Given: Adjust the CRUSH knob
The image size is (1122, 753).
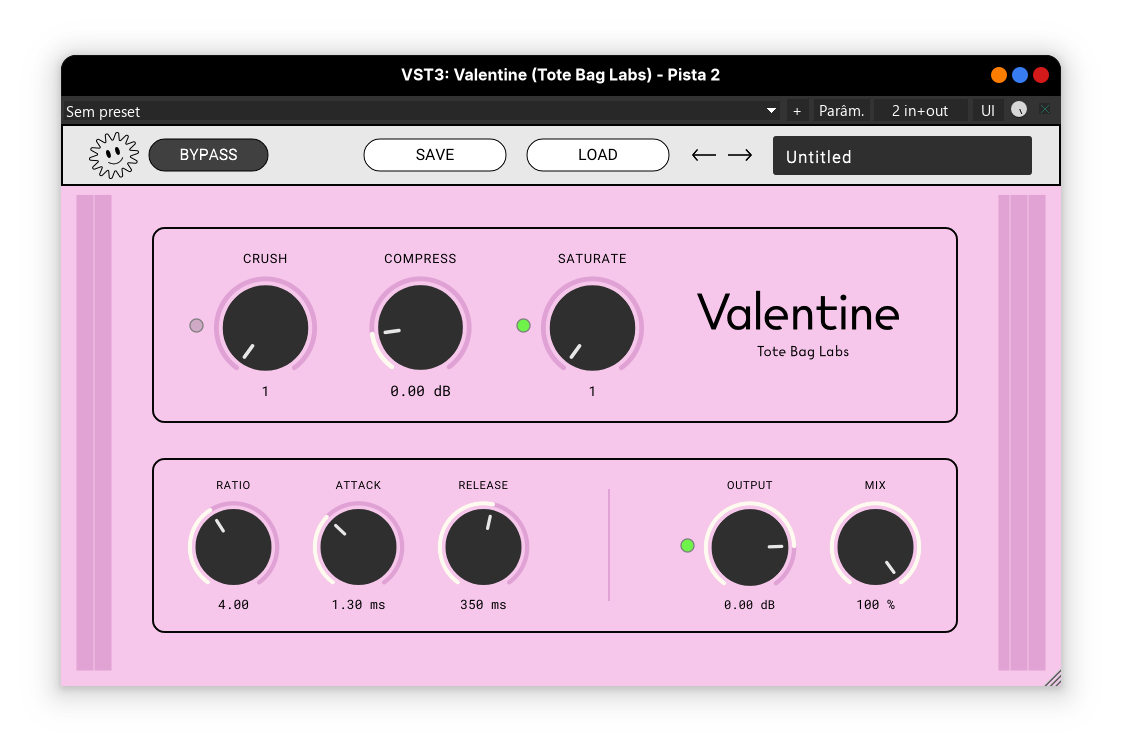Looking at the screenshot, I should pos(265,327).
